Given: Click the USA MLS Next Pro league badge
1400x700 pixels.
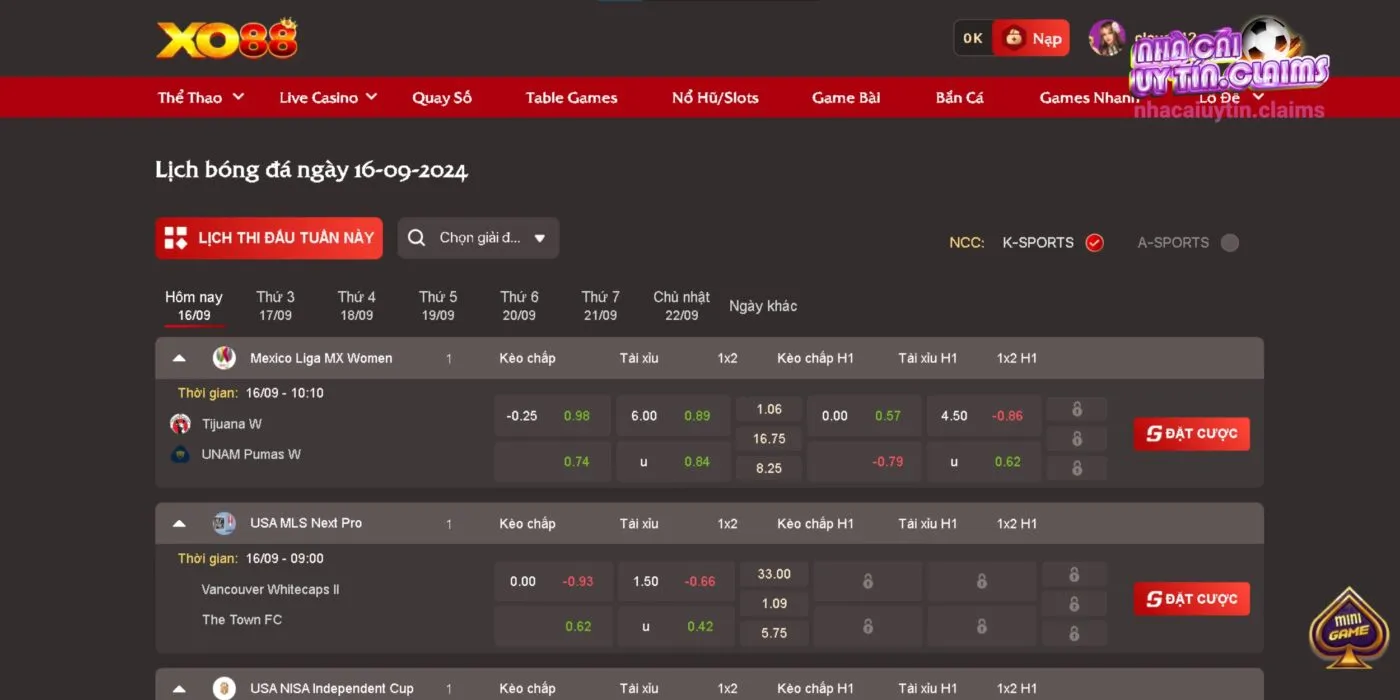Looking at the screenshot, I should click(x=224, y=523).
